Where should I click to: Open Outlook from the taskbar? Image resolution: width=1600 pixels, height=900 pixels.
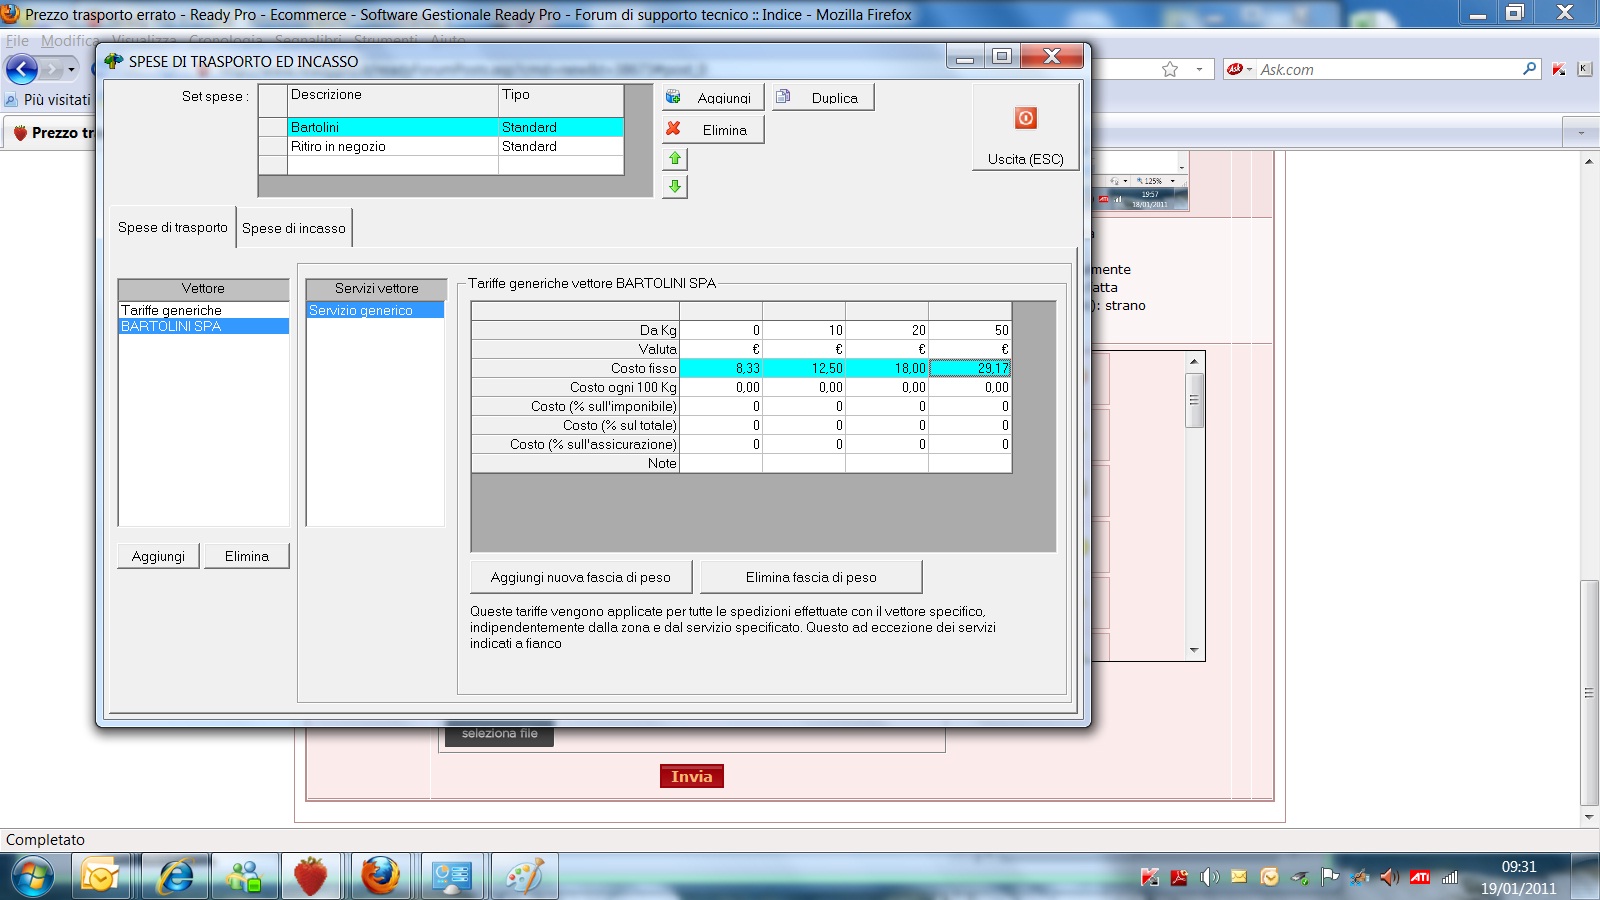point(100,877)
